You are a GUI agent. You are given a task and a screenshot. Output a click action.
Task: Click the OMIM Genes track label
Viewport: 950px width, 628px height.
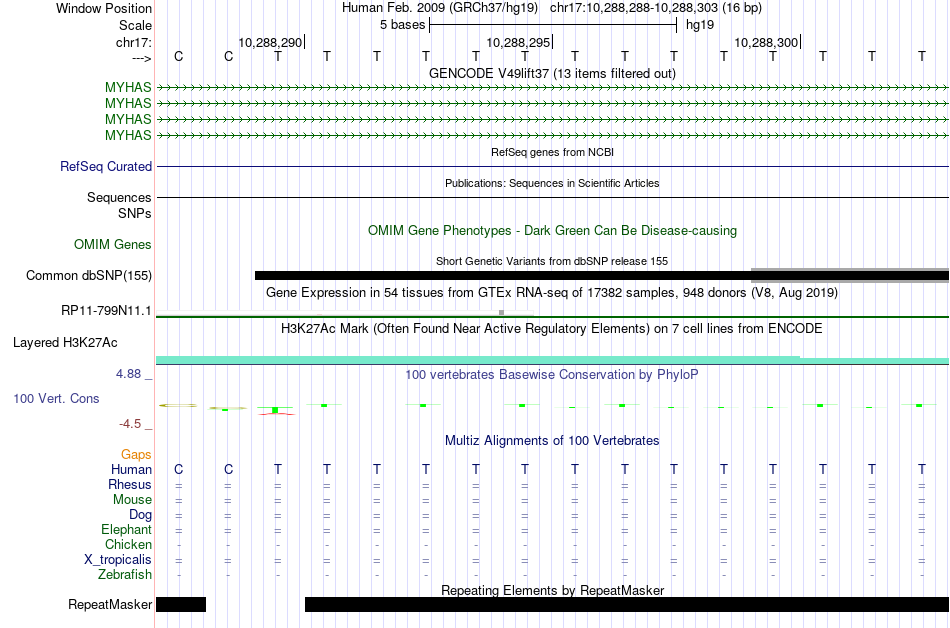click(x=112, y=244)
